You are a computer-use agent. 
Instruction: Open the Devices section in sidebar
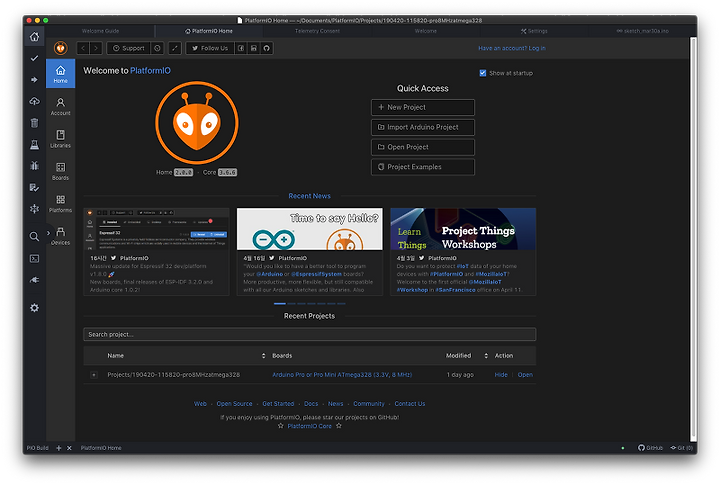(x=61, y=236)
